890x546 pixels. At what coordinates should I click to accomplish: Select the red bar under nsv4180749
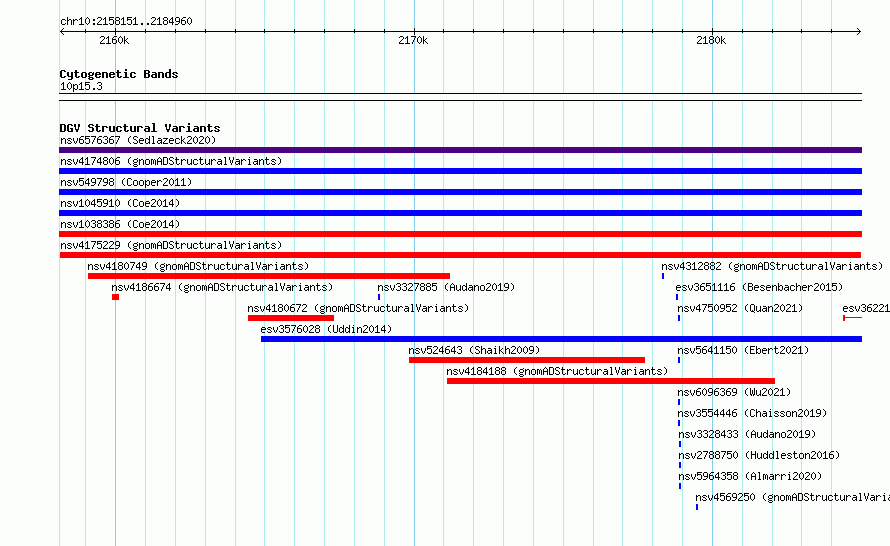point(268,276)
